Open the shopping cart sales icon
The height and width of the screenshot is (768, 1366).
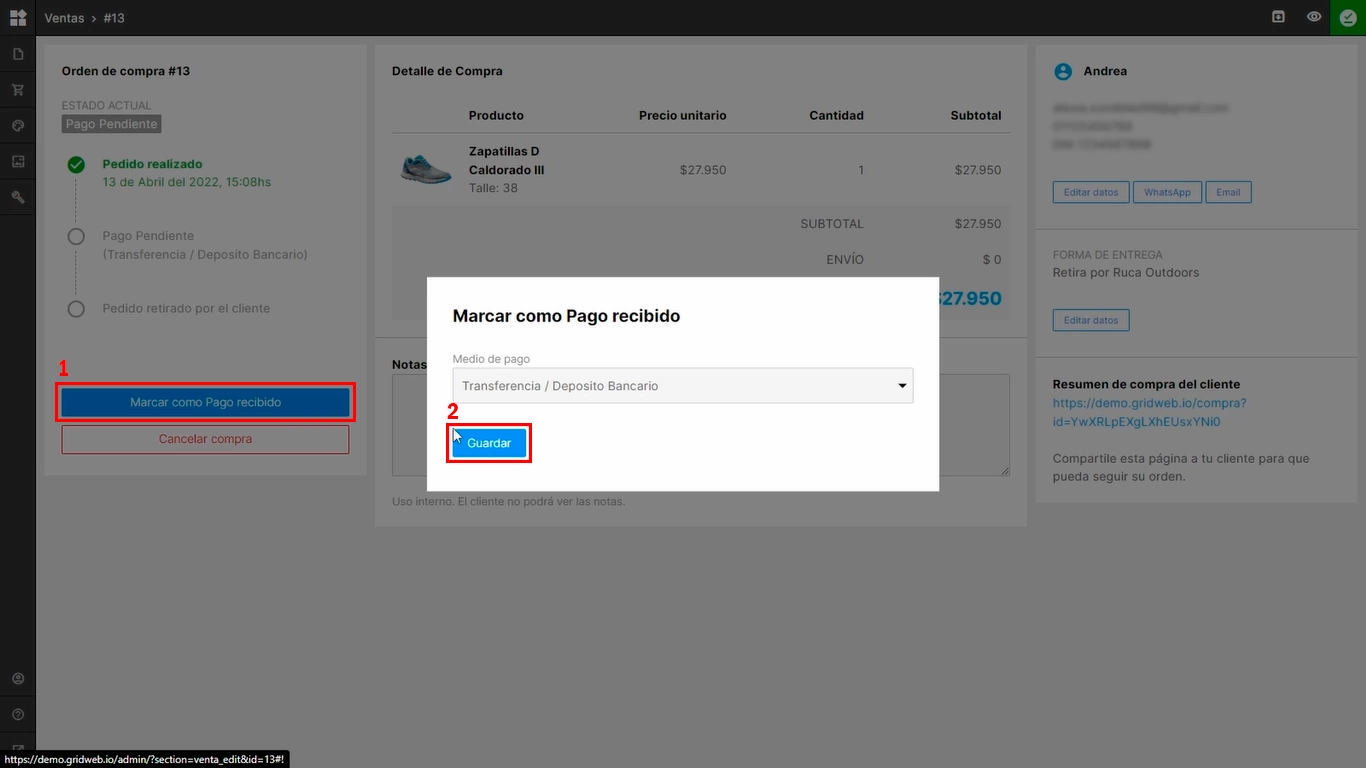pyautogui.click(x=17, y=90)
